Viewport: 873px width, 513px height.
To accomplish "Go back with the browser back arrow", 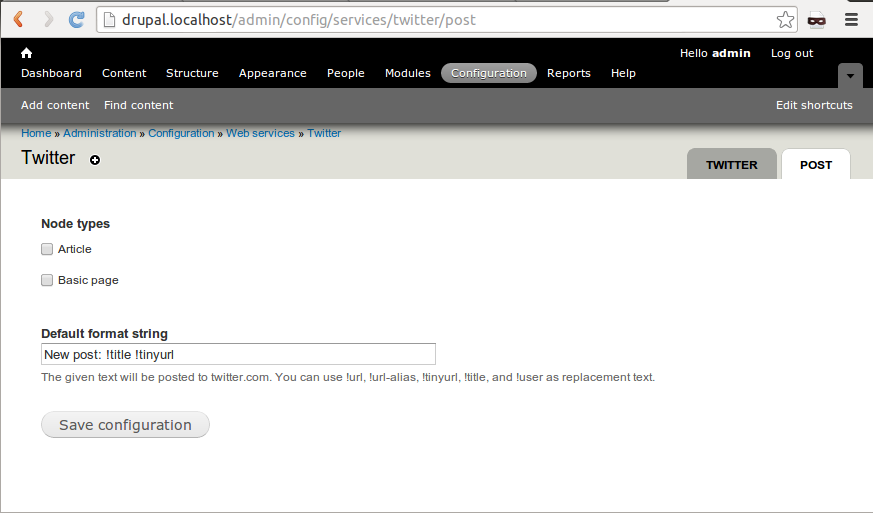I will point(18,19).
